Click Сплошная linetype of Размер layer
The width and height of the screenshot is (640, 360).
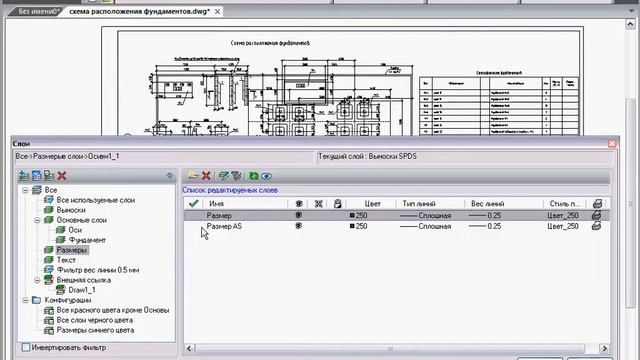point(425,215)
